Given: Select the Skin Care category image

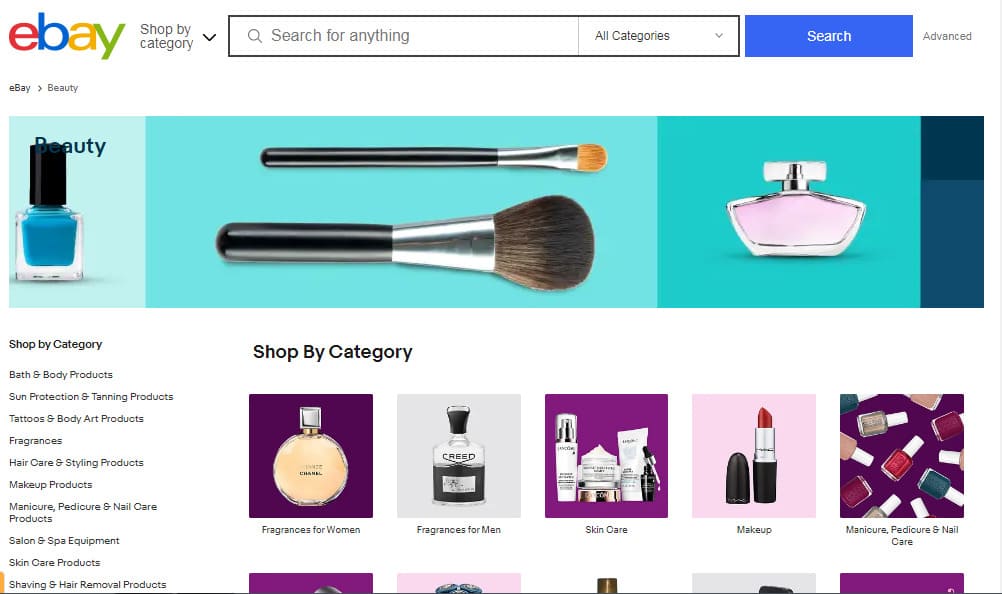Looking at the screenshot, I should tap(606, 455).
